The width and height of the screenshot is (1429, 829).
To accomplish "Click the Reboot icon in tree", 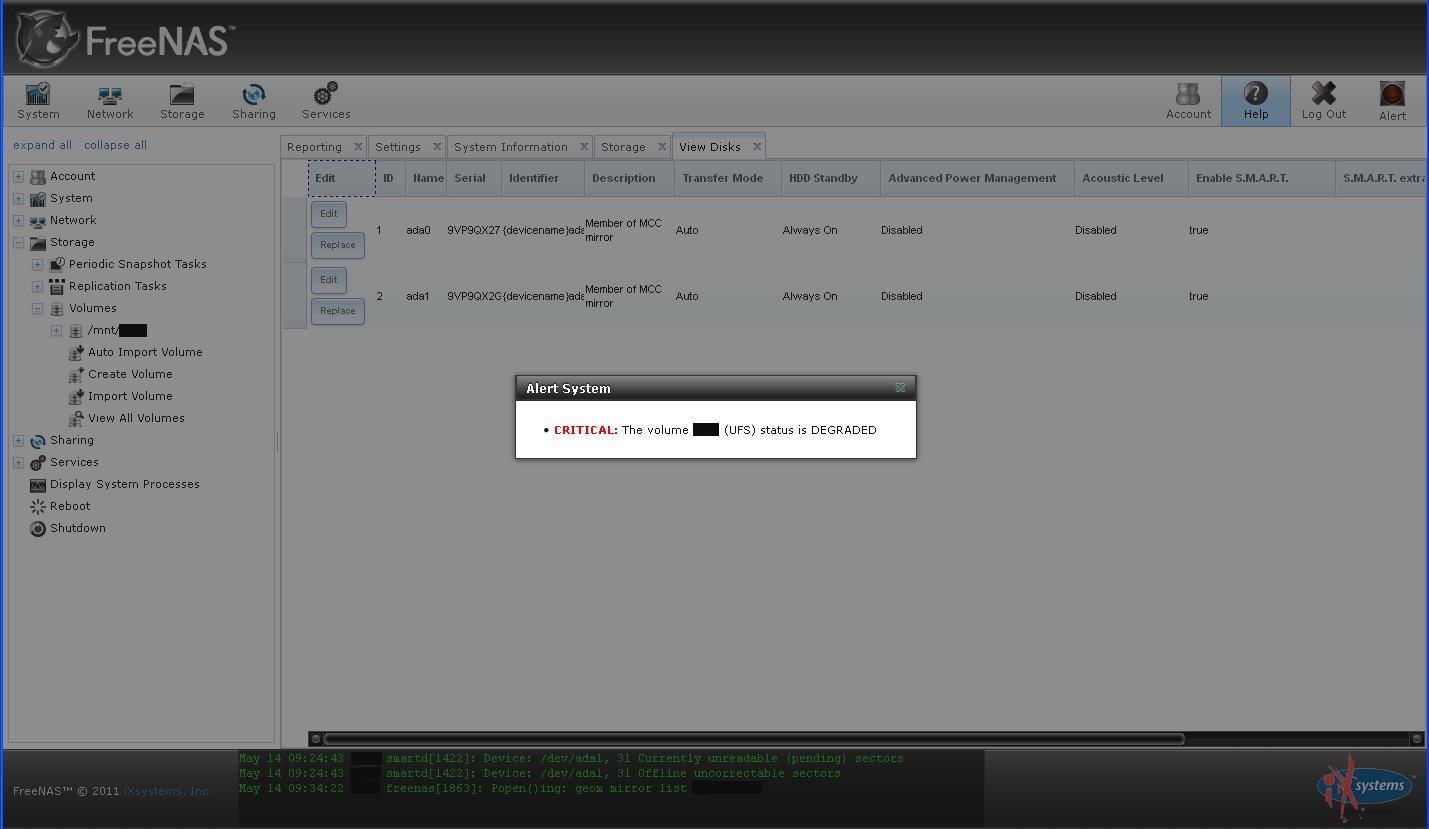I will [x=38, y=507].
